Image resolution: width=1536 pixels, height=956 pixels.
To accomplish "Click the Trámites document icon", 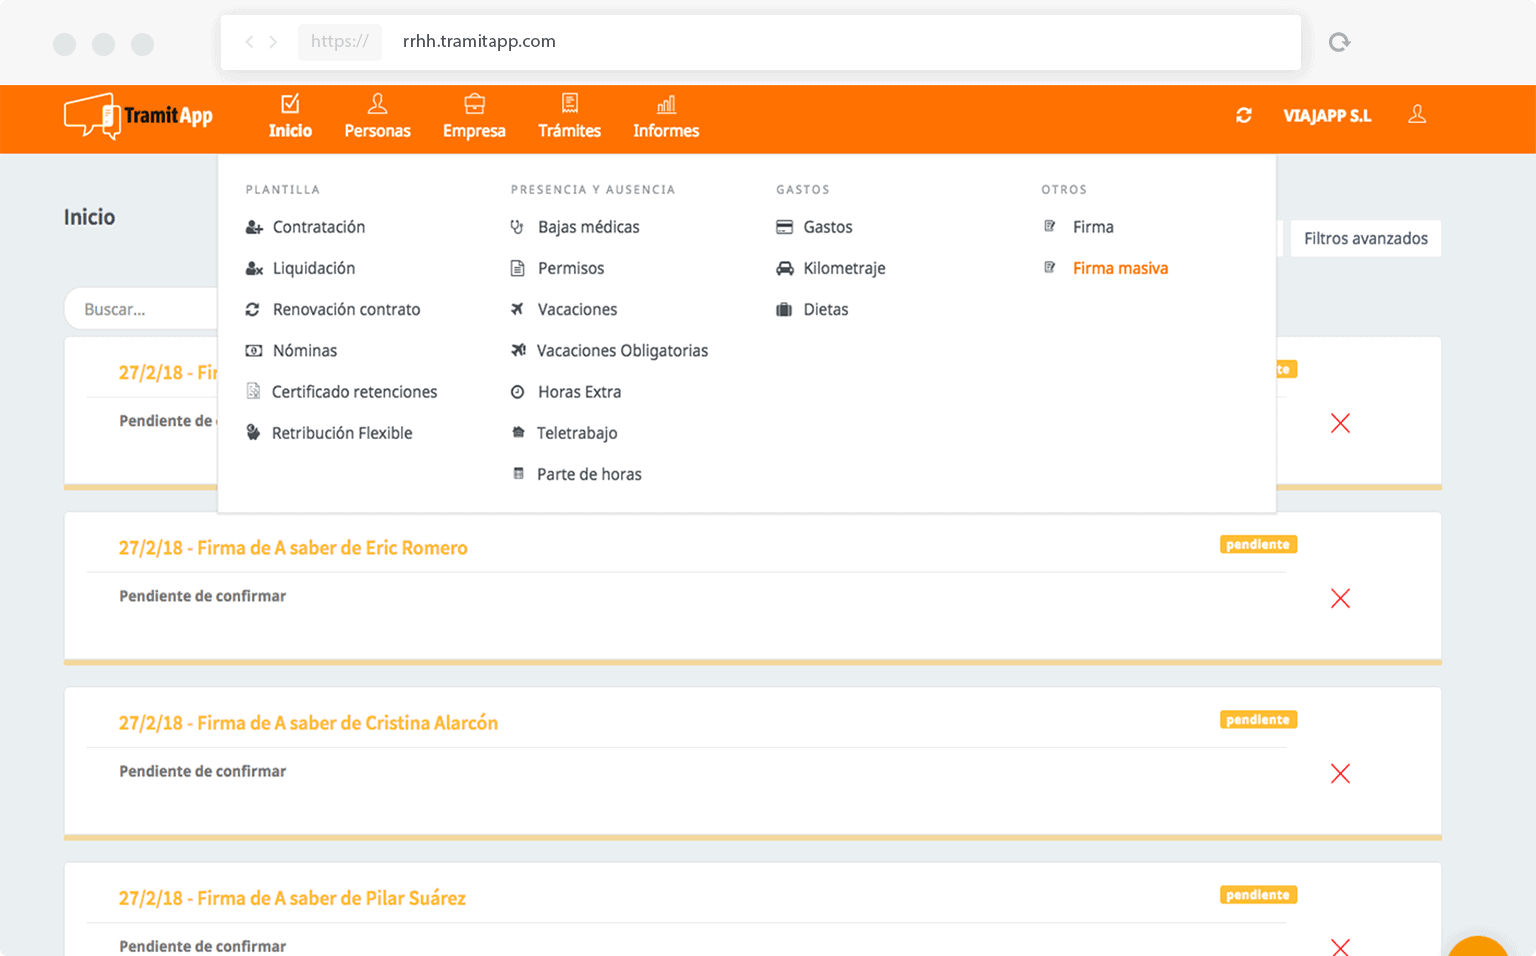I will 570,103.
